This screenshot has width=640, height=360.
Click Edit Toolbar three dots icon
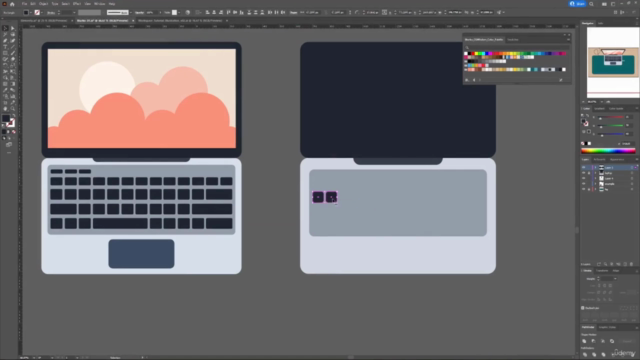click(x=9, y=153)
